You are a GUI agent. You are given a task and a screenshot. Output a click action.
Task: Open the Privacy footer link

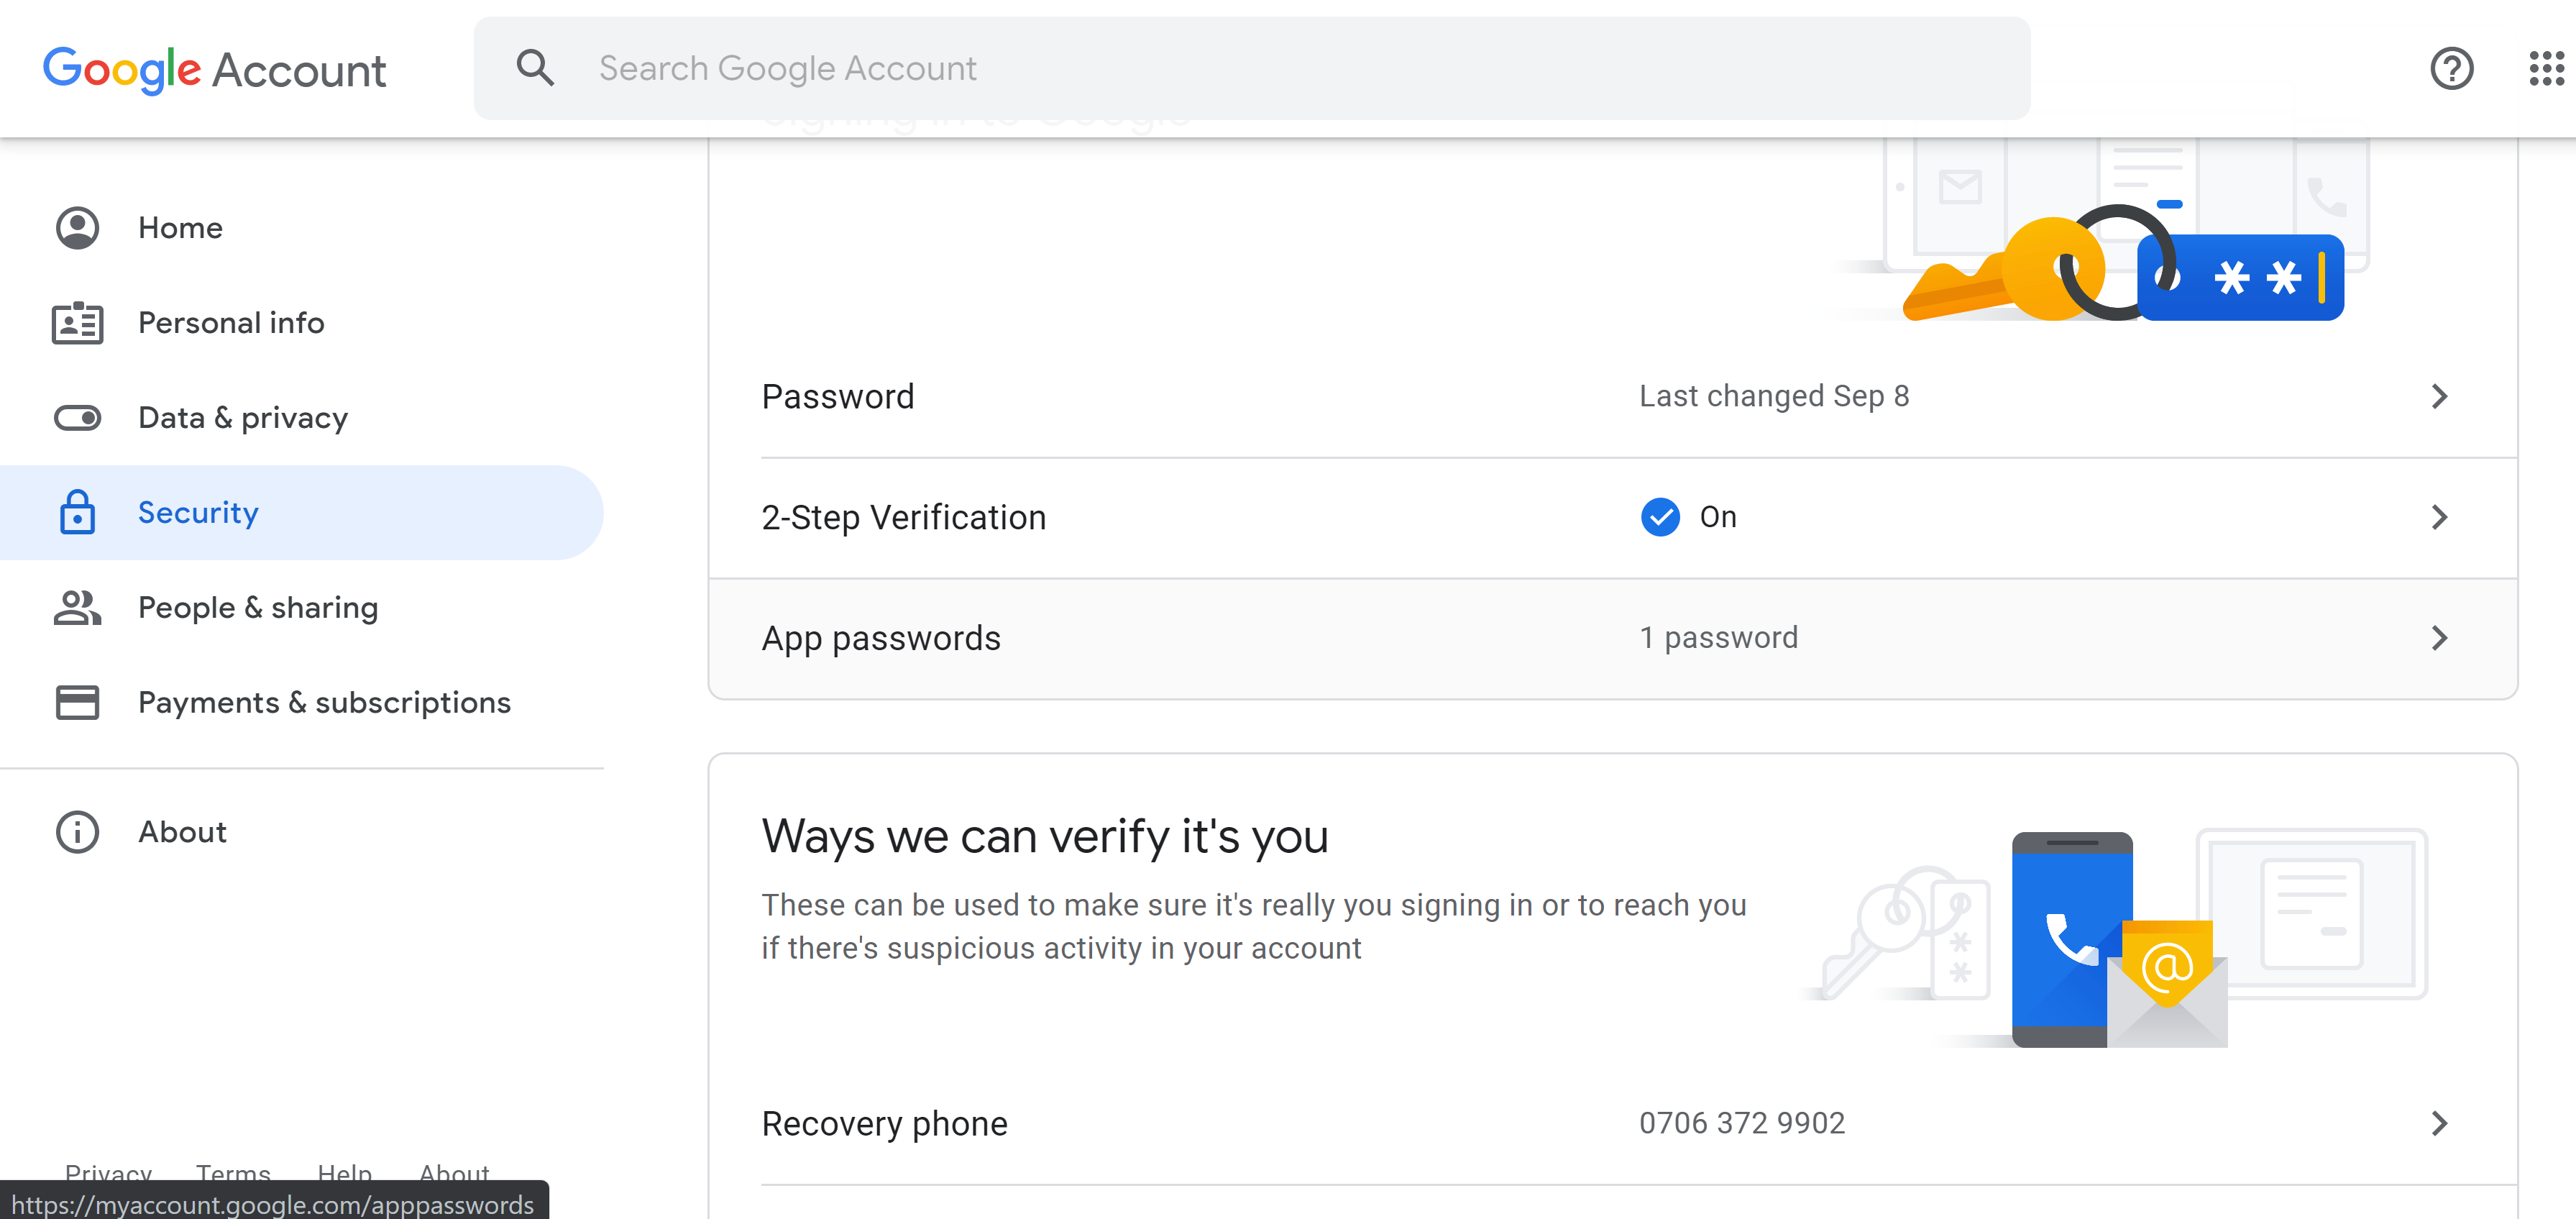108,1173
